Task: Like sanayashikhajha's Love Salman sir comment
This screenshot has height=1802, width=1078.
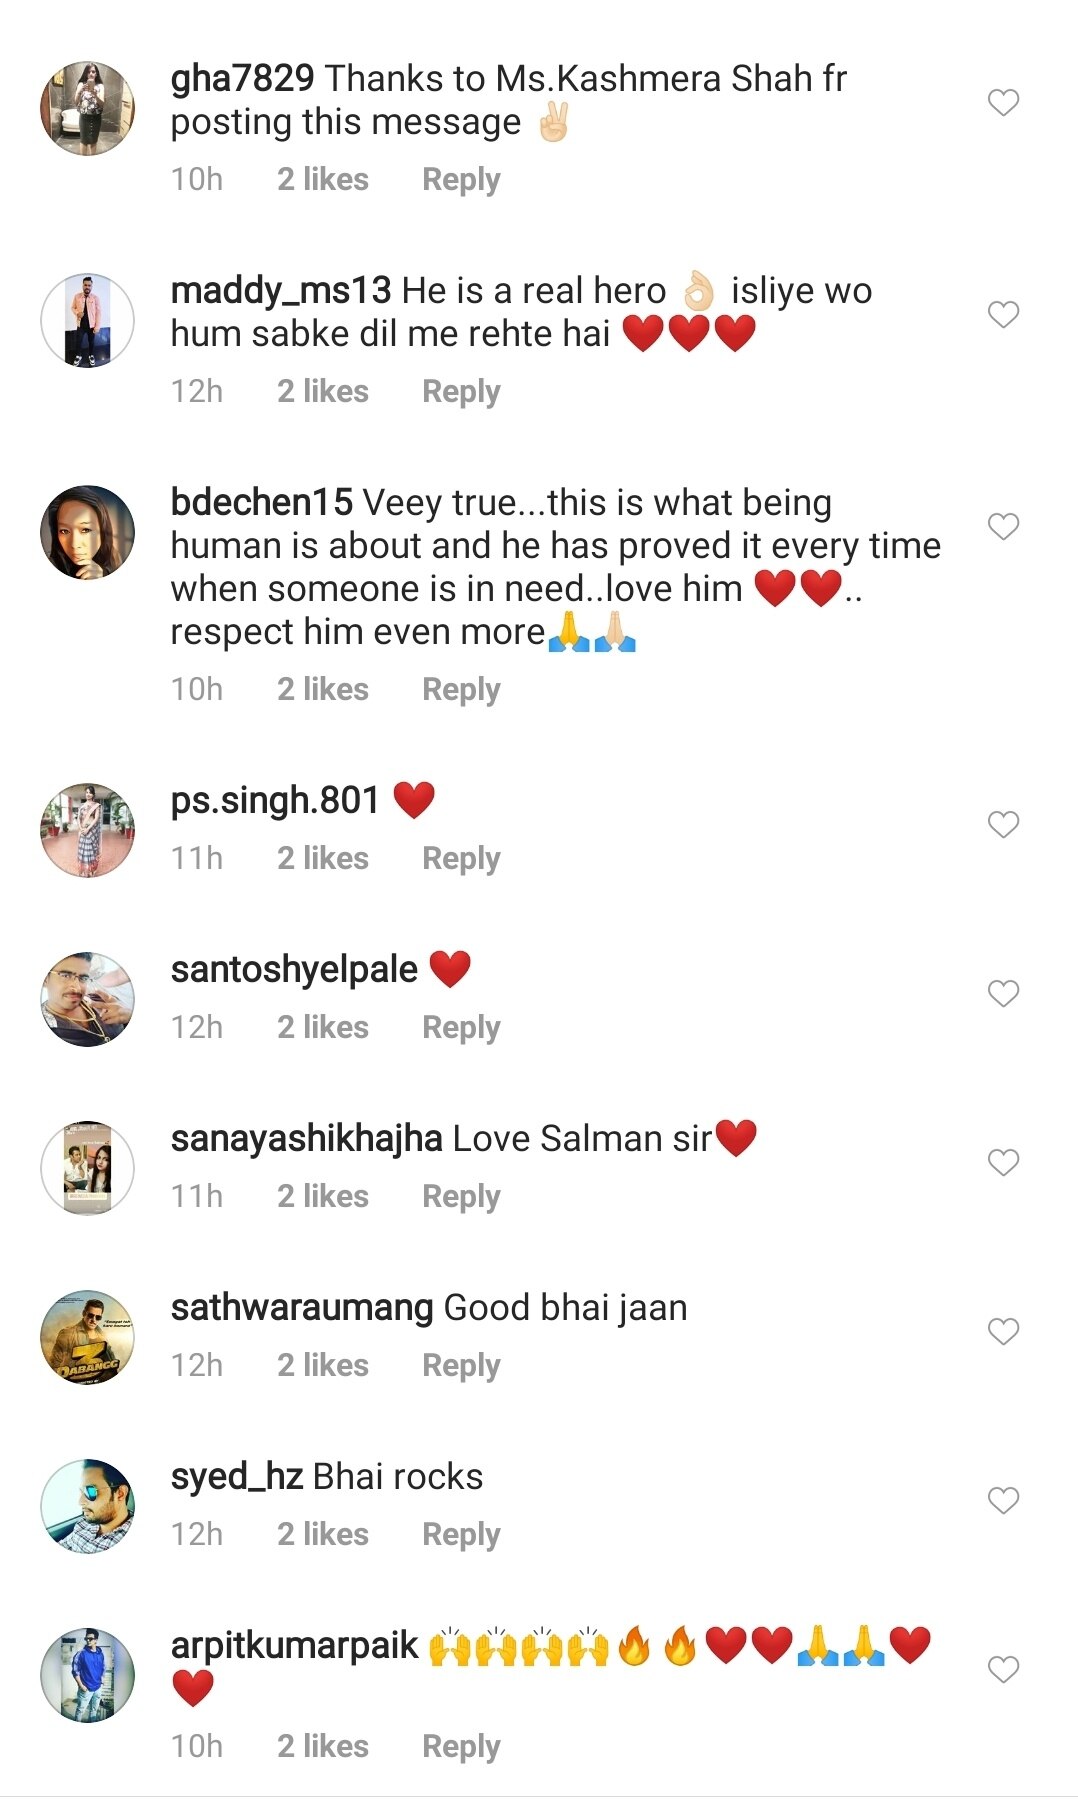Action: pos(1003,1162)
